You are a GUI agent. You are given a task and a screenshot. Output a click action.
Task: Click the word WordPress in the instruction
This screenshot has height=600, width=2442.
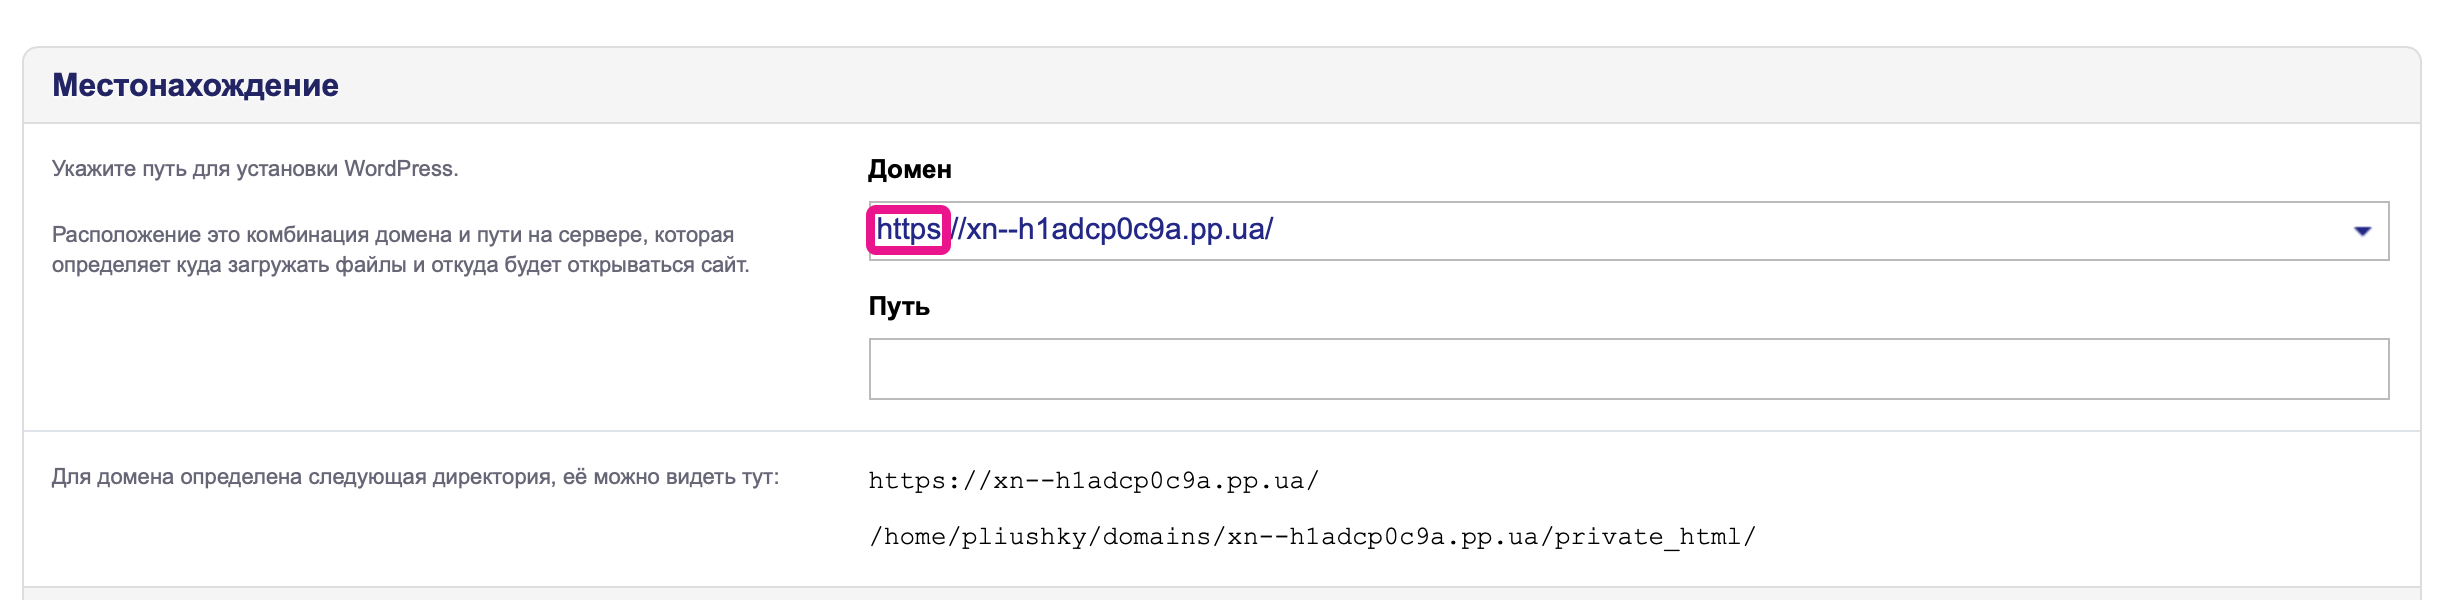point(398,169)
